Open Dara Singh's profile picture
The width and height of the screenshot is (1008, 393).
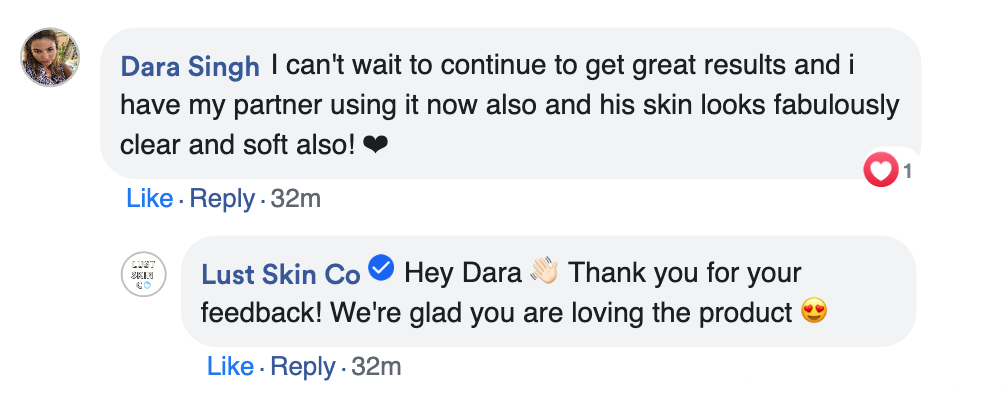(50, 57)
